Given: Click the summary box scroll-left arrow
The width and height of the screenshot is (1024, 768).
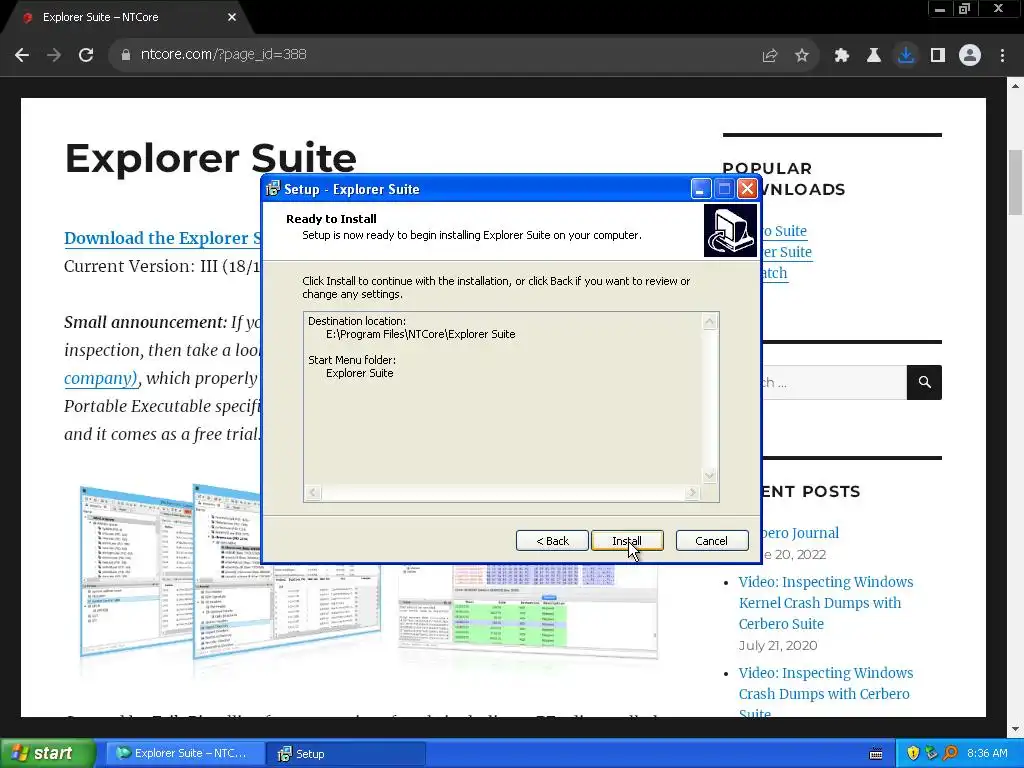Looking at the screenshot, I should click(313, 493).
